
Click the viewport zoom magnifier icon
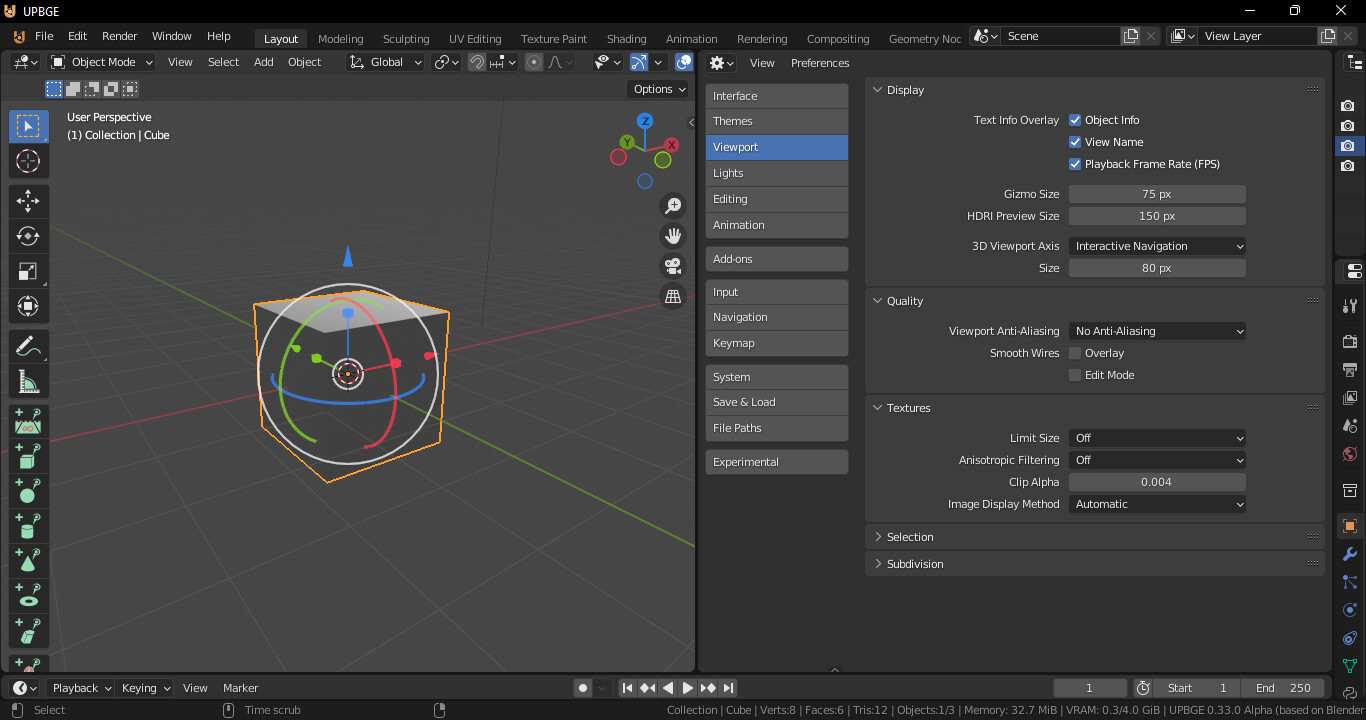point(673,205)
